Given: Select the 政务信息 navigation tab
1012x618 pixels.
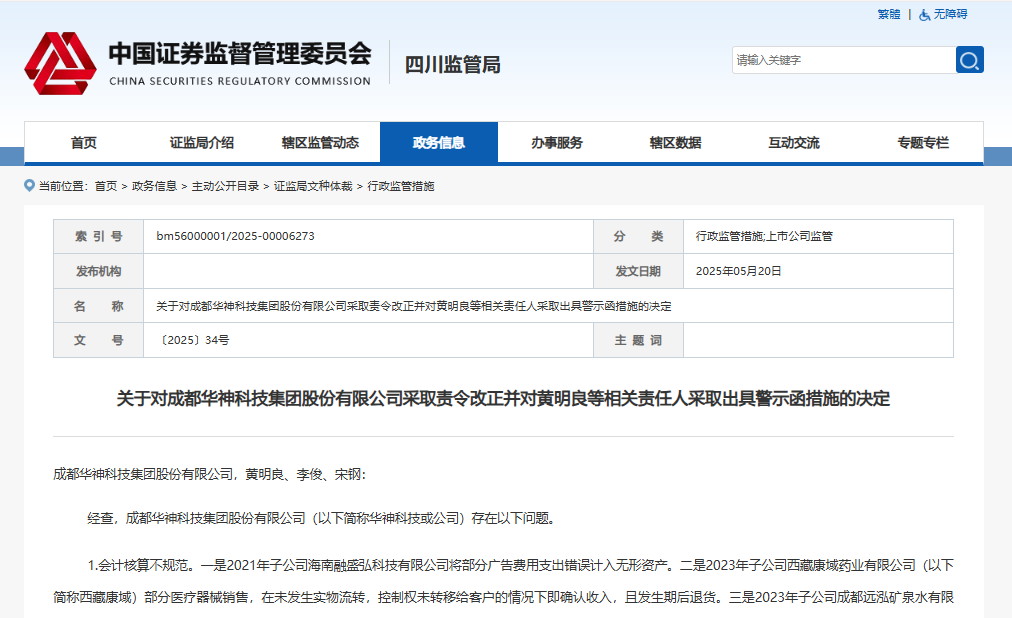Looking at the screenshot, I should [439, 143].
